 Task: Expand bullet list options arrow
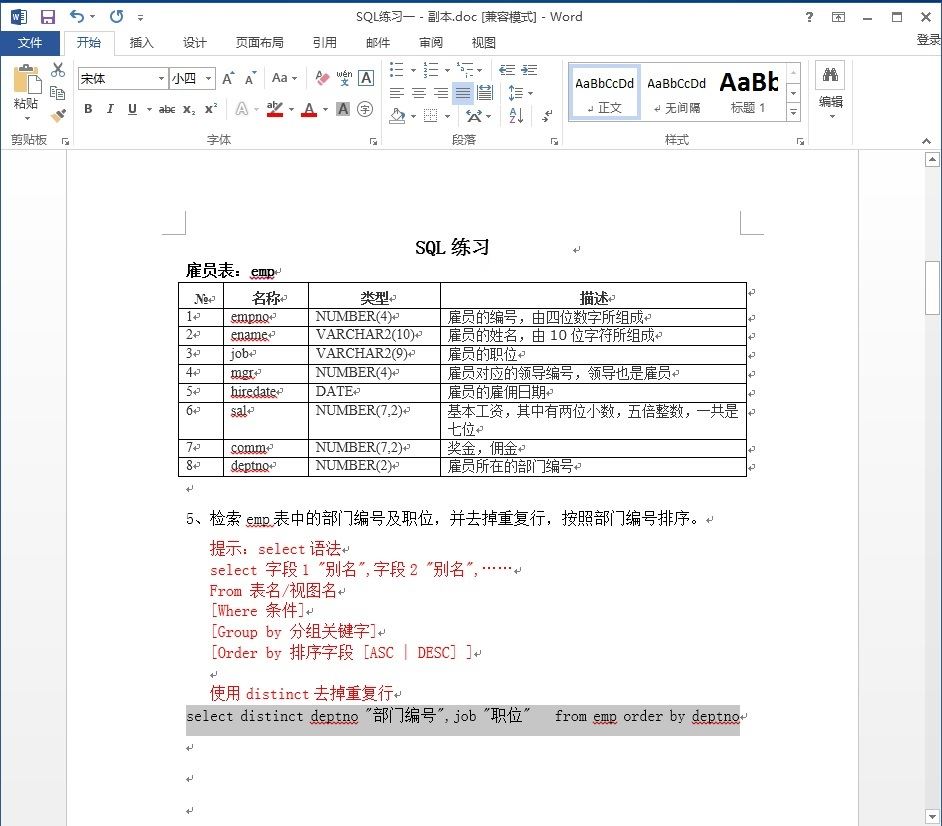click(413, 70)
